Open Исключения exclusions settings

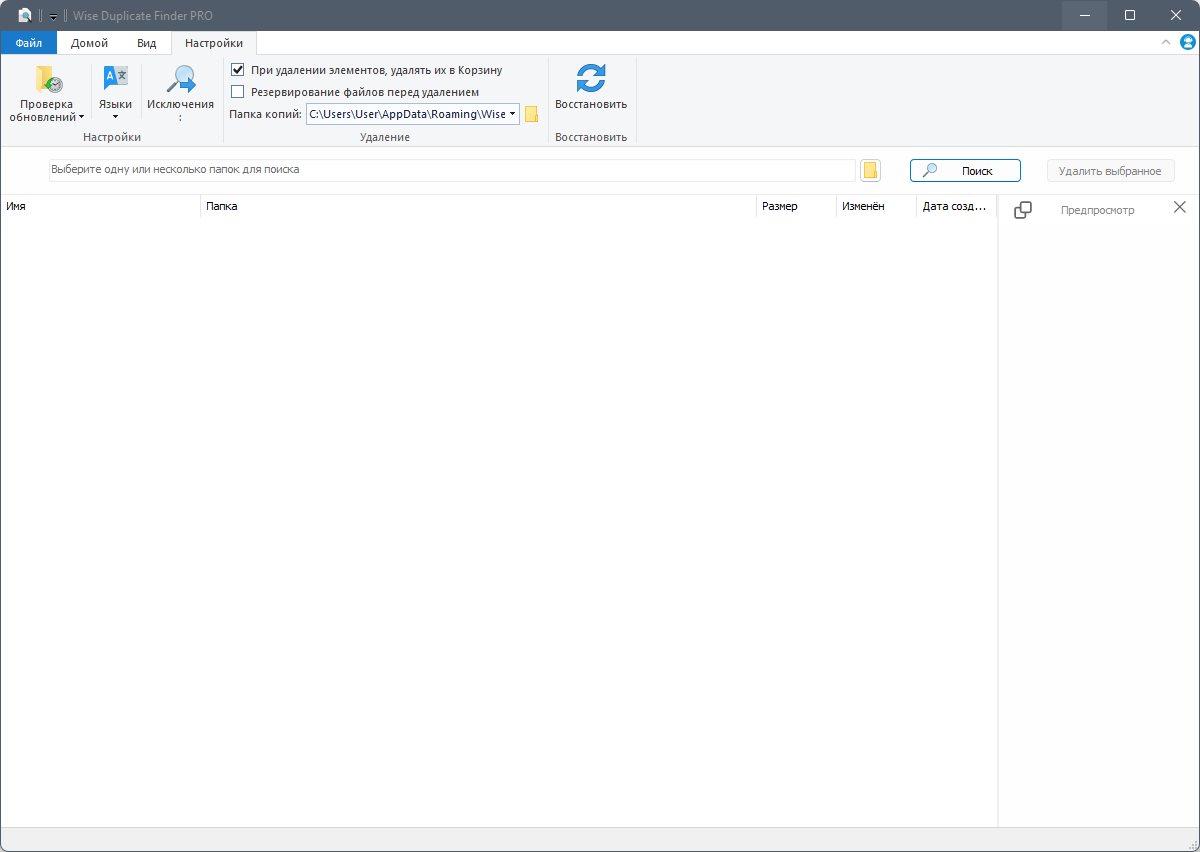(x=180, y=80)
